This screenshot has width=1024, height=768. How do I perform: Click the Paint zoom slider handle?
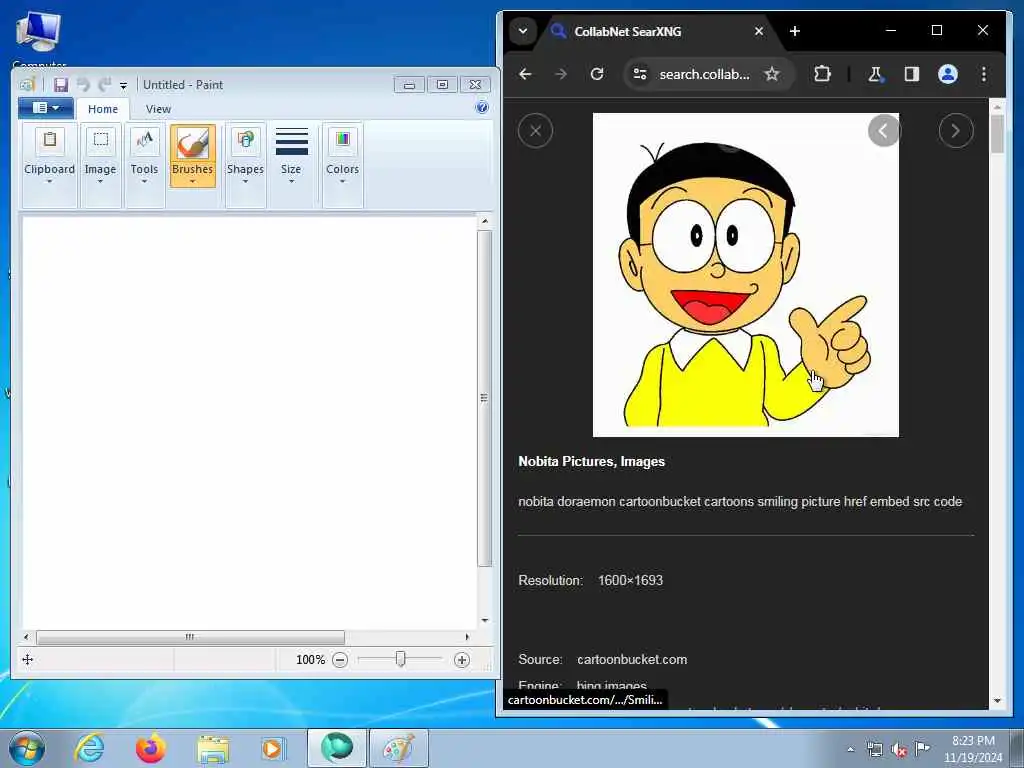click(400, 660)
